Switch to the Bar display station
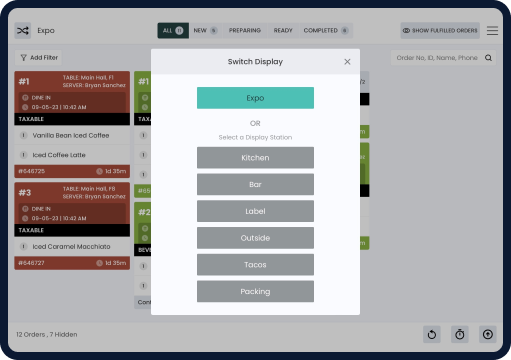This screenshot has height=360, width=511. pos(255,184)
